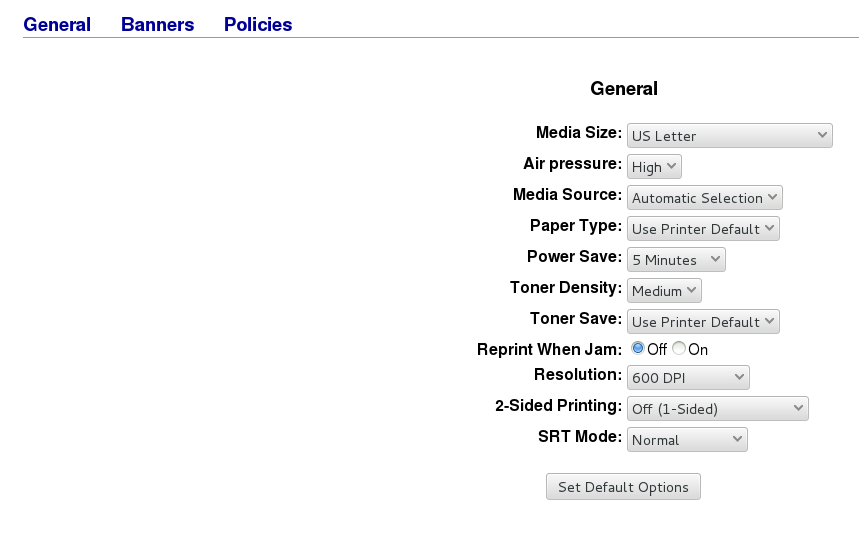Expand the Air pressure dropdown

654,167
